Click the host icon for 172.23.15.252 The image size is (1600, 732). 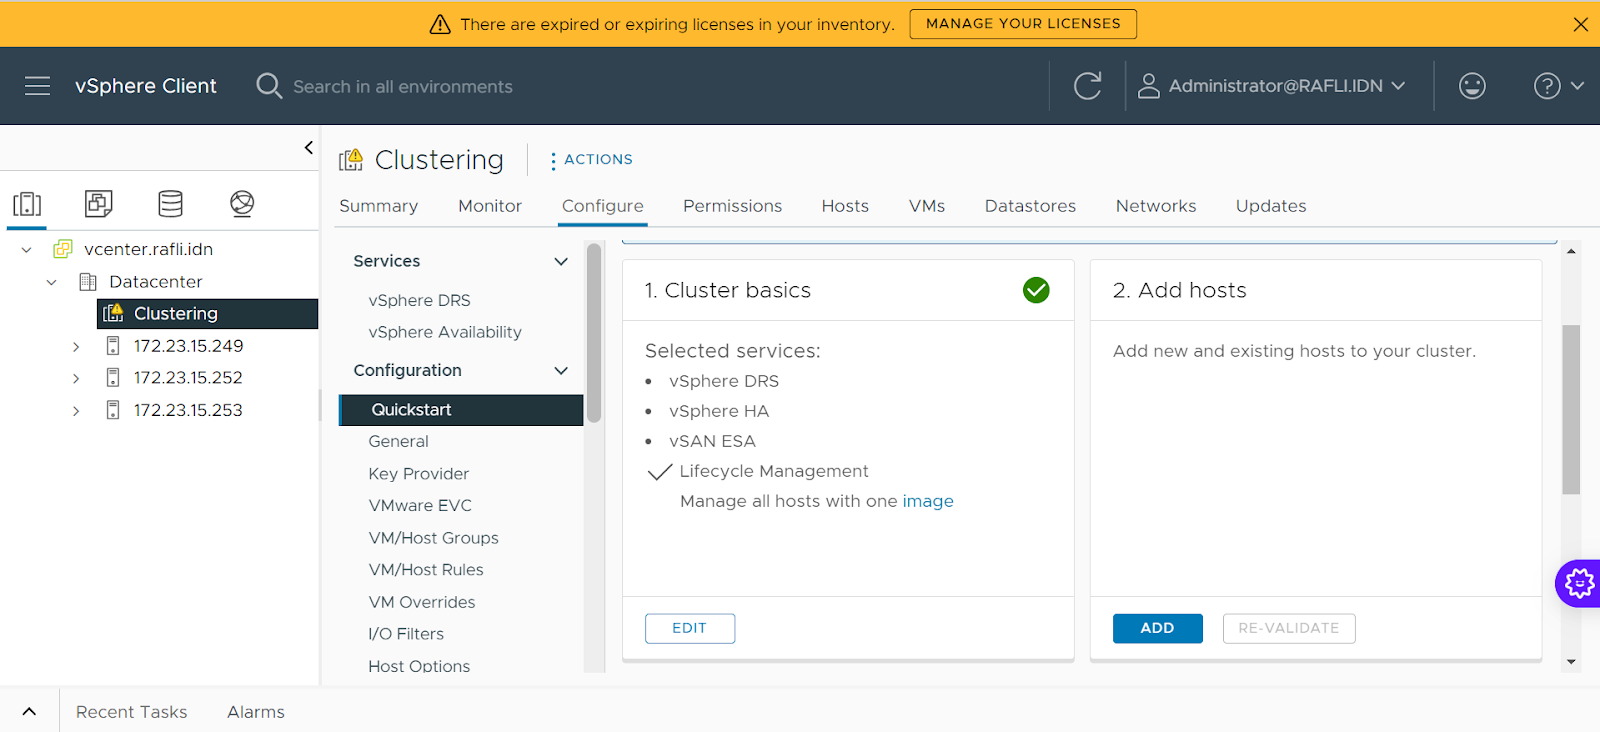(x=113, y=378)
